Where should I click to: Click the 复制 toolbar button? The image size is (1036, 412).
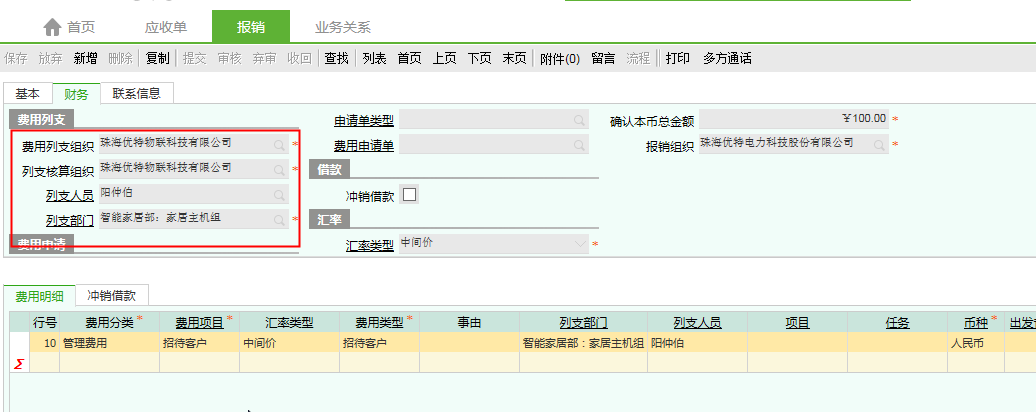[157, 58]
